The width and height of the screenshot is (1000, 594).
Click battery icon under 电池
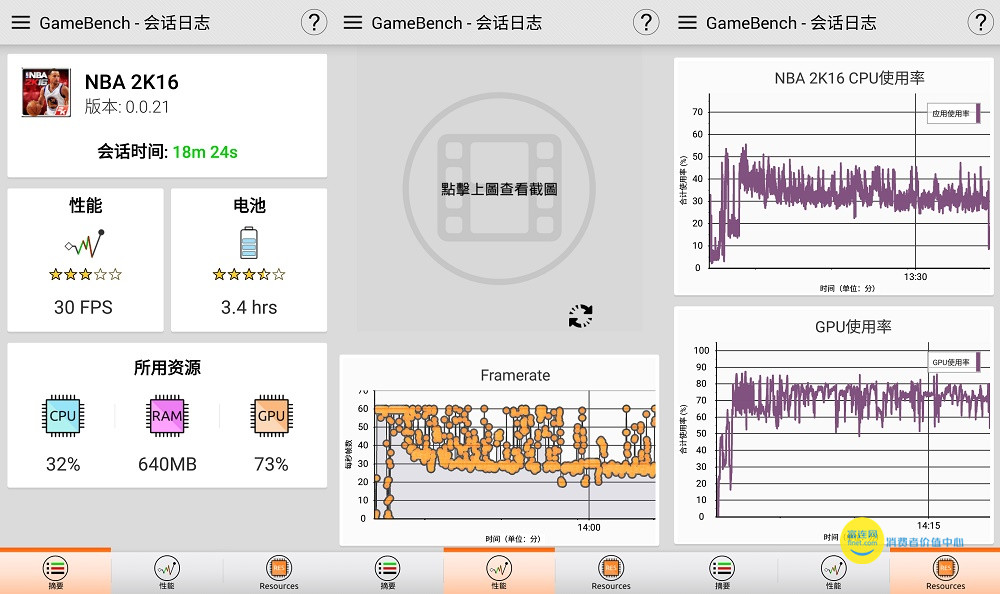249,243
